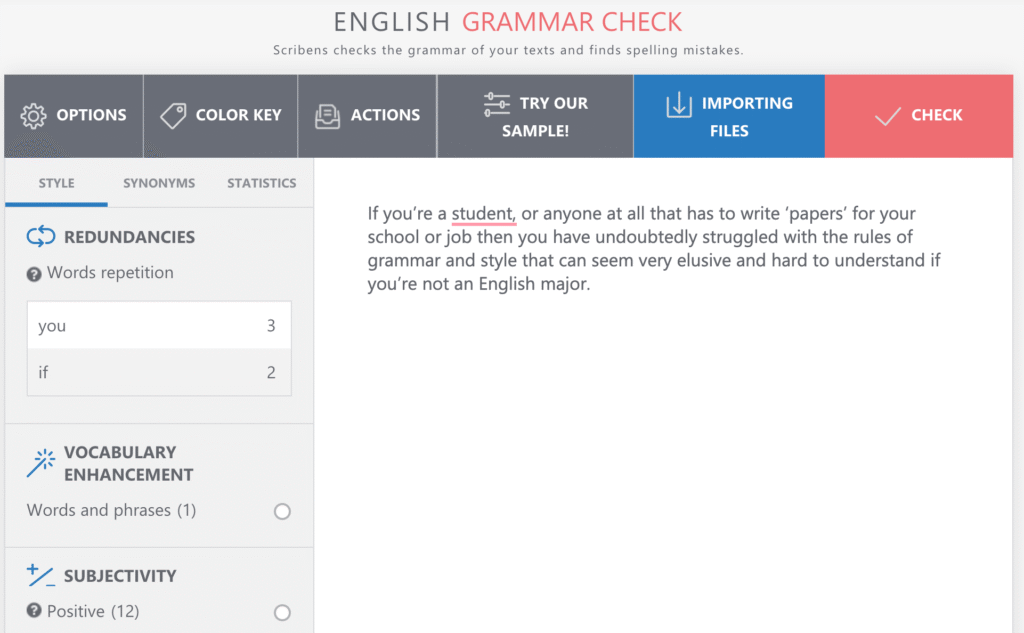
Task: Click the Try Our Sample sliders icon
Action: [x=496, y=105]
